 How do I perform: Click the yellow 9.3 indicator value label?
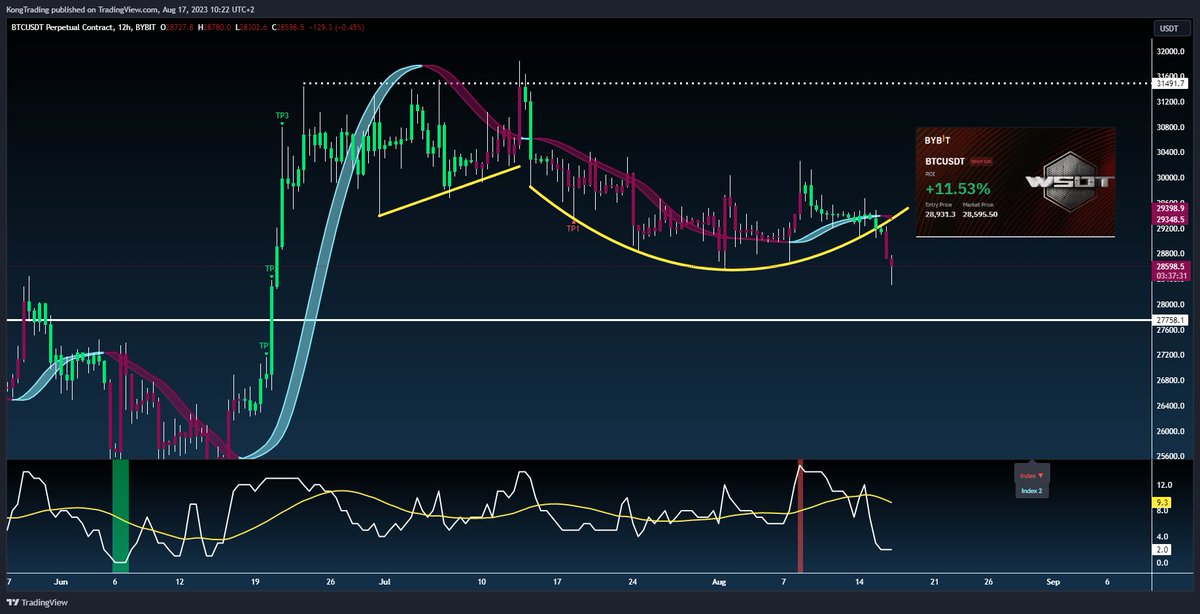[1162, 502]
